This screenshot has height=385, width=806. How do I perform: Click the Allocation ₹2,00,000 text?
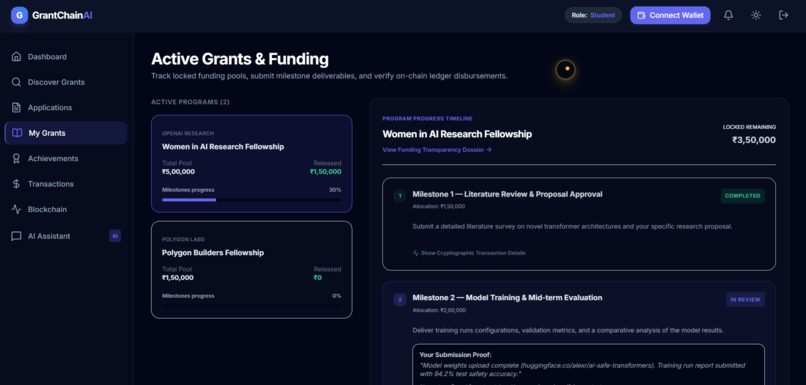(439, 310)
